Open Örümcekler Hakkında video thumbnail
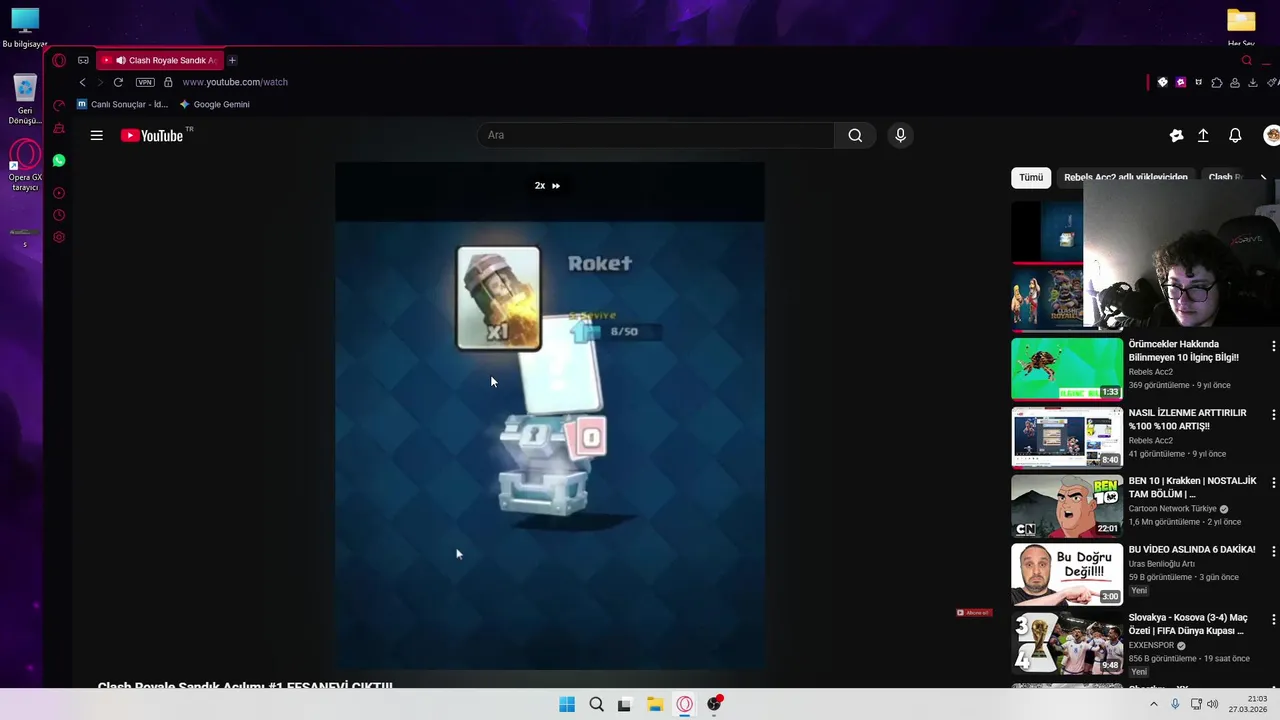This screenshot has height=720, width=1280. tap(1067, 369)
